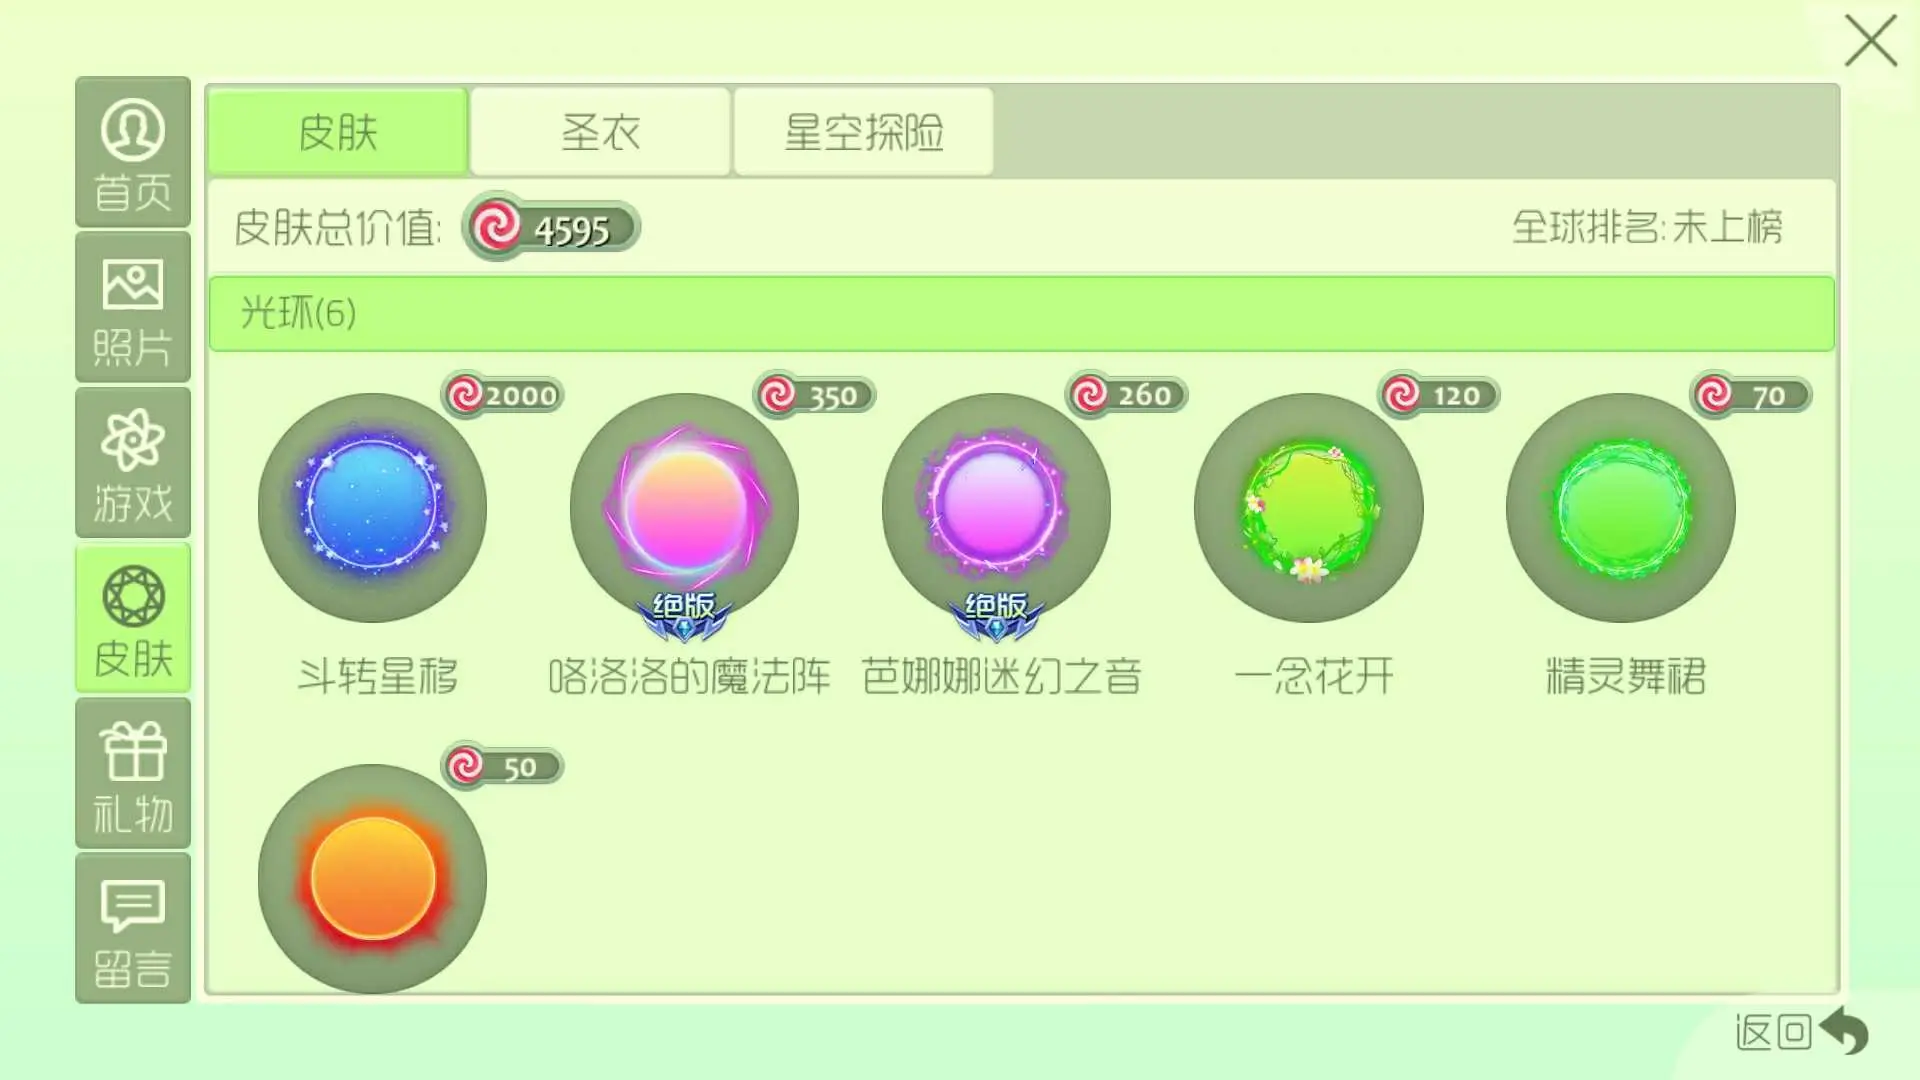This screenshot has width=1920, height=1080.
Task: Open the 游戏 game sidebar icon
Action: coord(133,463)
